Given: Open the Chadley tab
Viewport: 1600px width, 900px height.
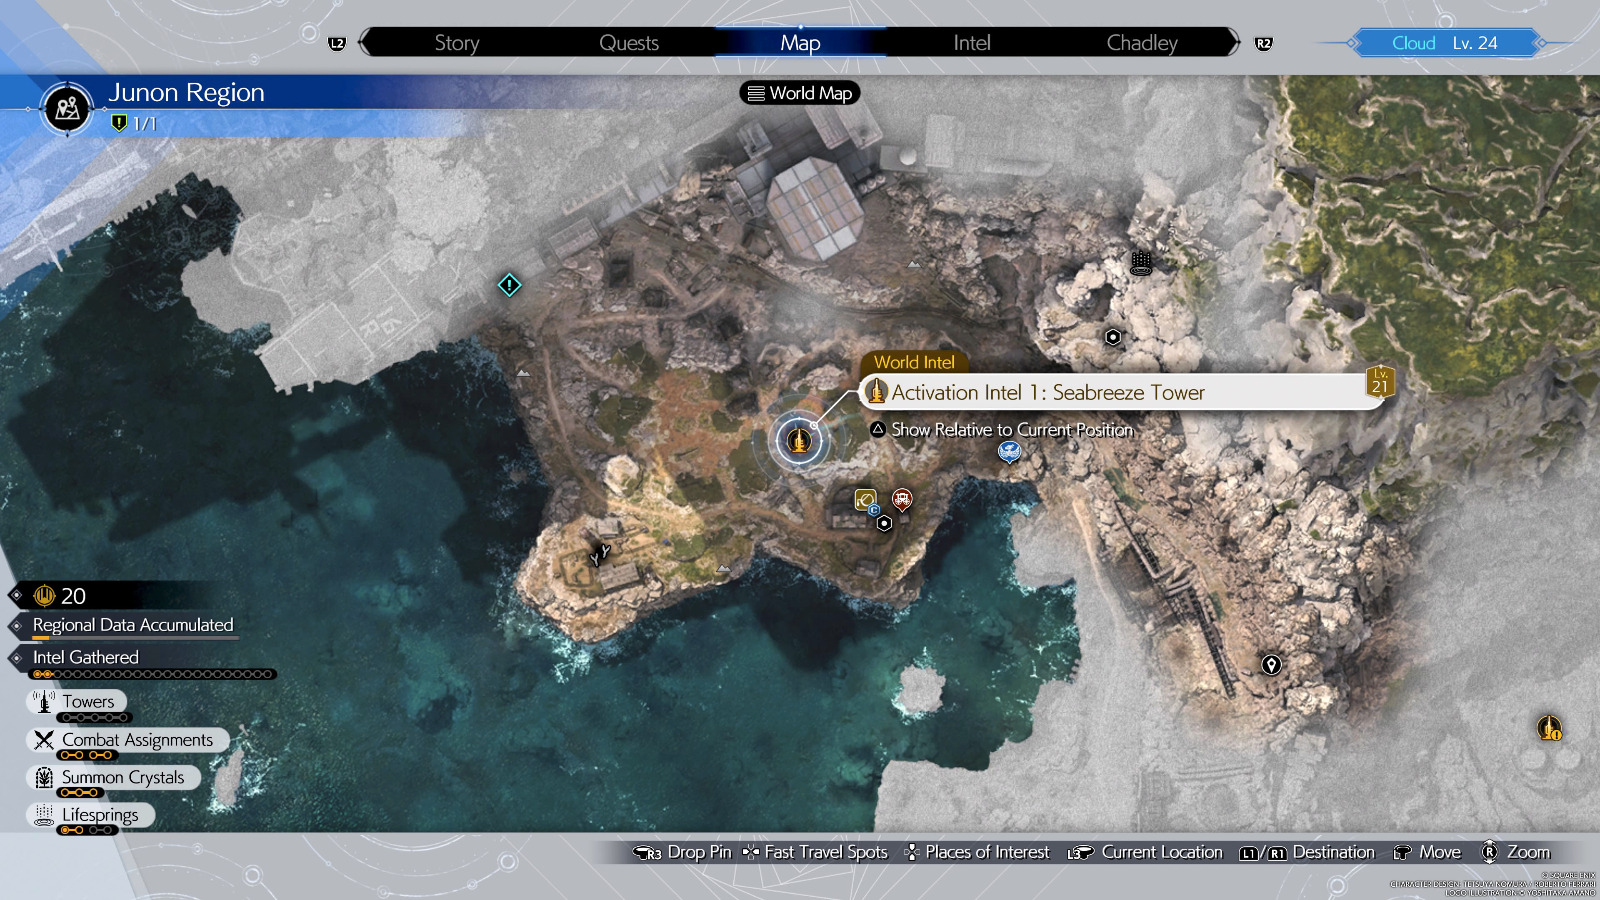Looking at the screenshot, I should 1141,43.
